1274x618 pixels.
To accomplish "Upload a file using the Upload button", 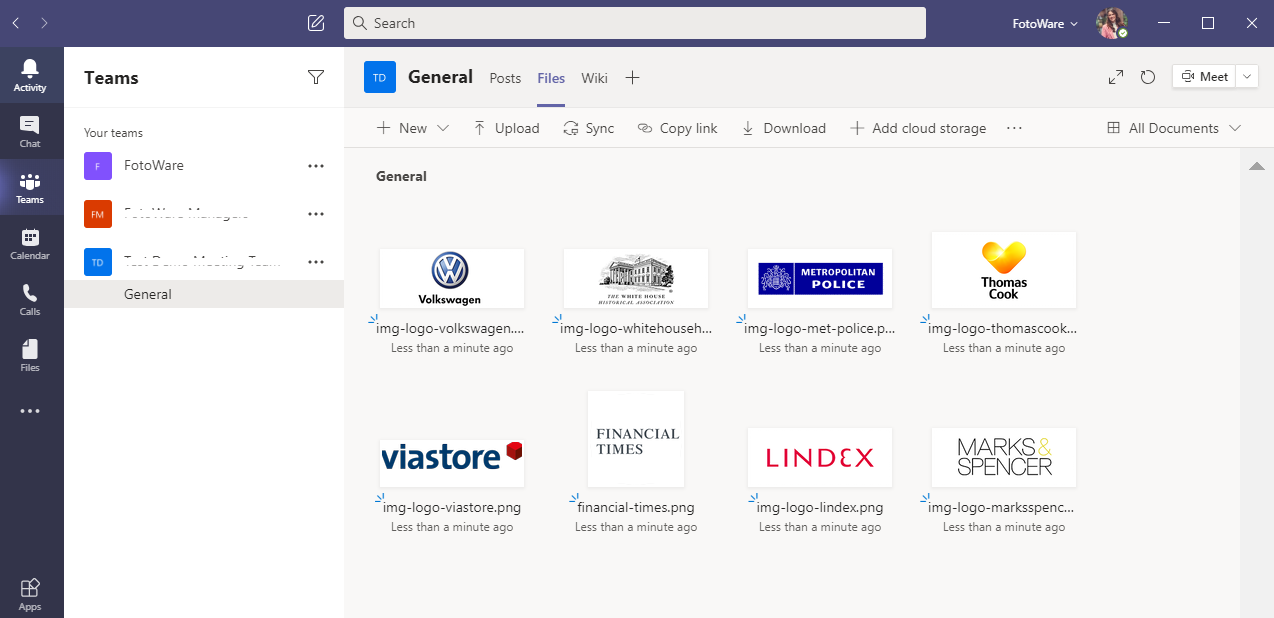I will pyautogui.click(x=506, y=128).
